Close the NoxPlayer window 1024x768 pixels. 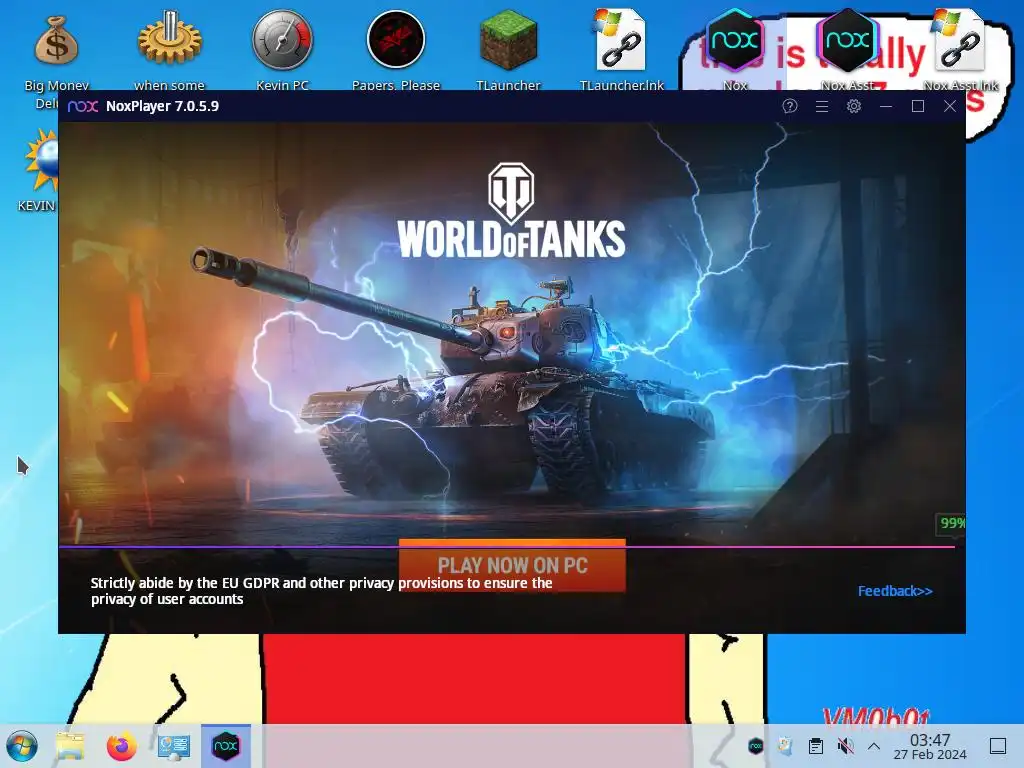(x=950, y=106)
